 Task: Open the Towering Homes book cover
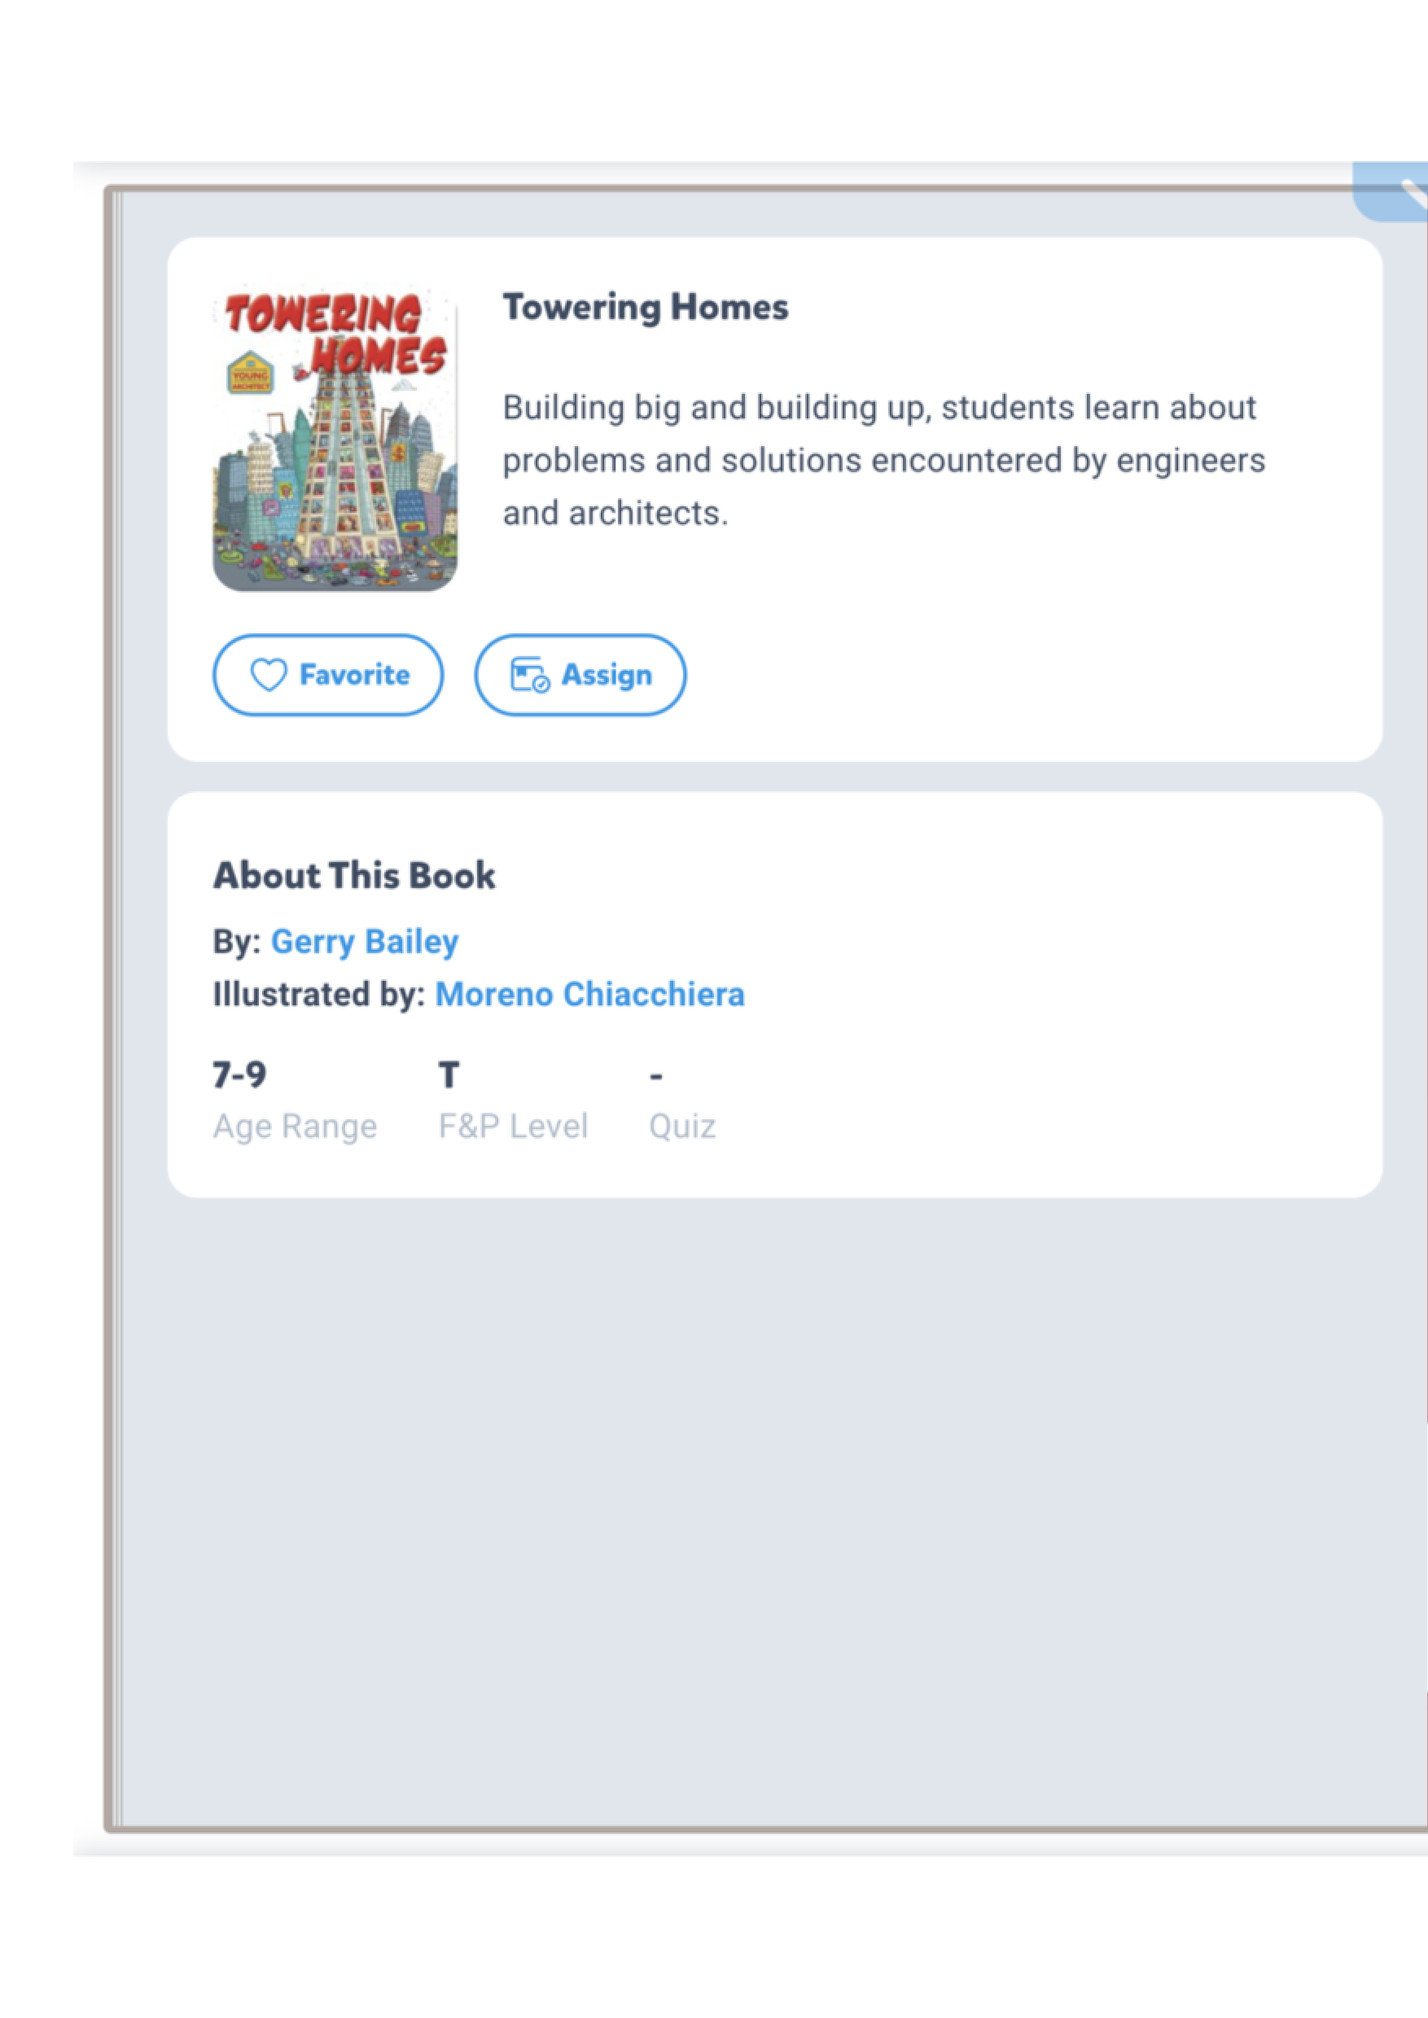pyautogui.click(x=335, y=438)
